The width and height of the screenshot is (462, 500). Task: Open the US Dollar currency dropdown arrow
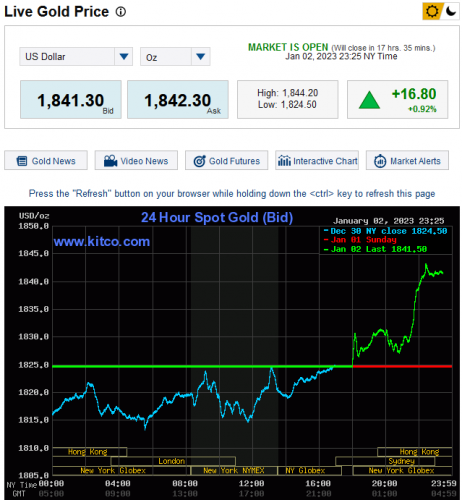pos(124,57)
